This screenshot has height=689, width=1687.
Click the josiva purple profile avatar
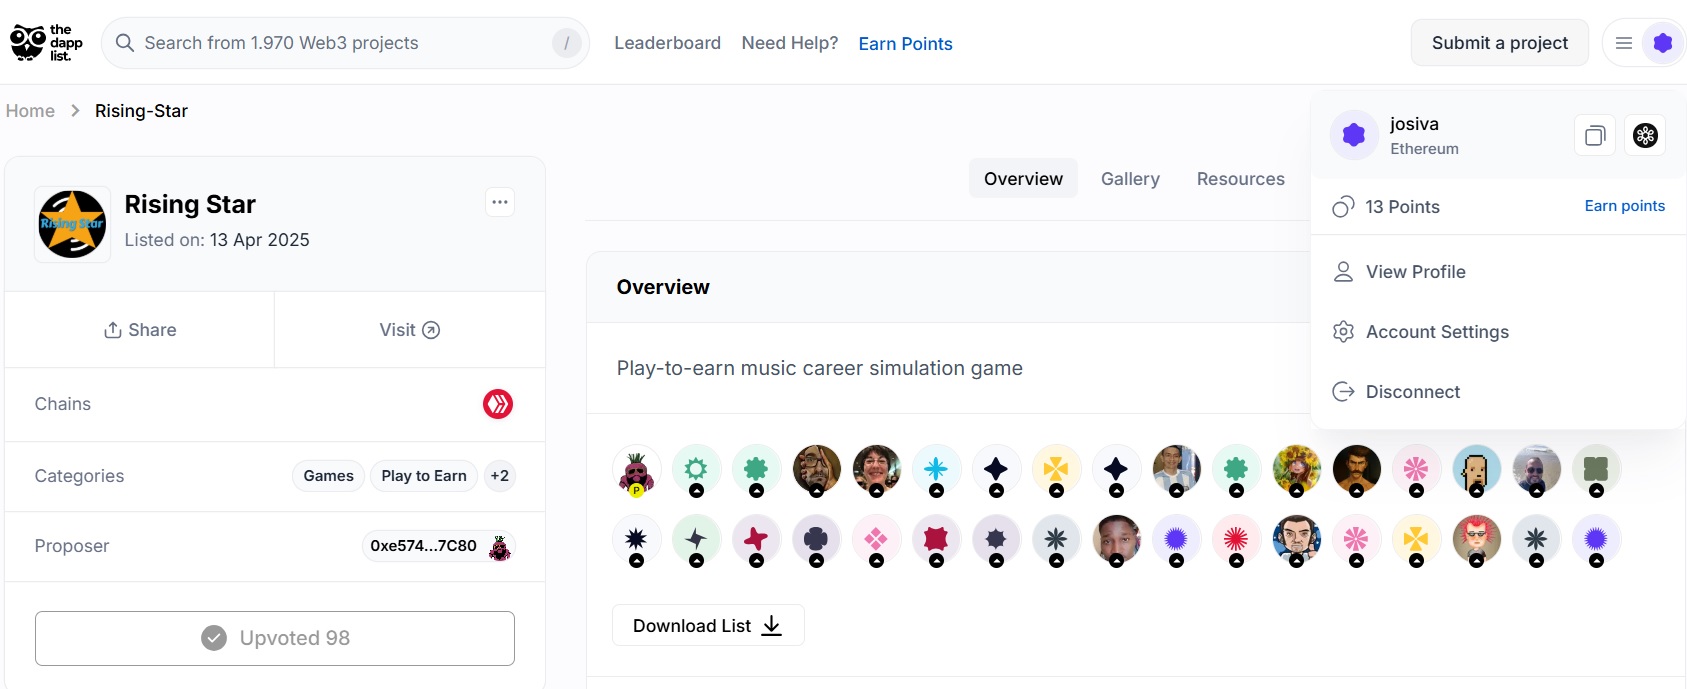[x=1354, y=135]
